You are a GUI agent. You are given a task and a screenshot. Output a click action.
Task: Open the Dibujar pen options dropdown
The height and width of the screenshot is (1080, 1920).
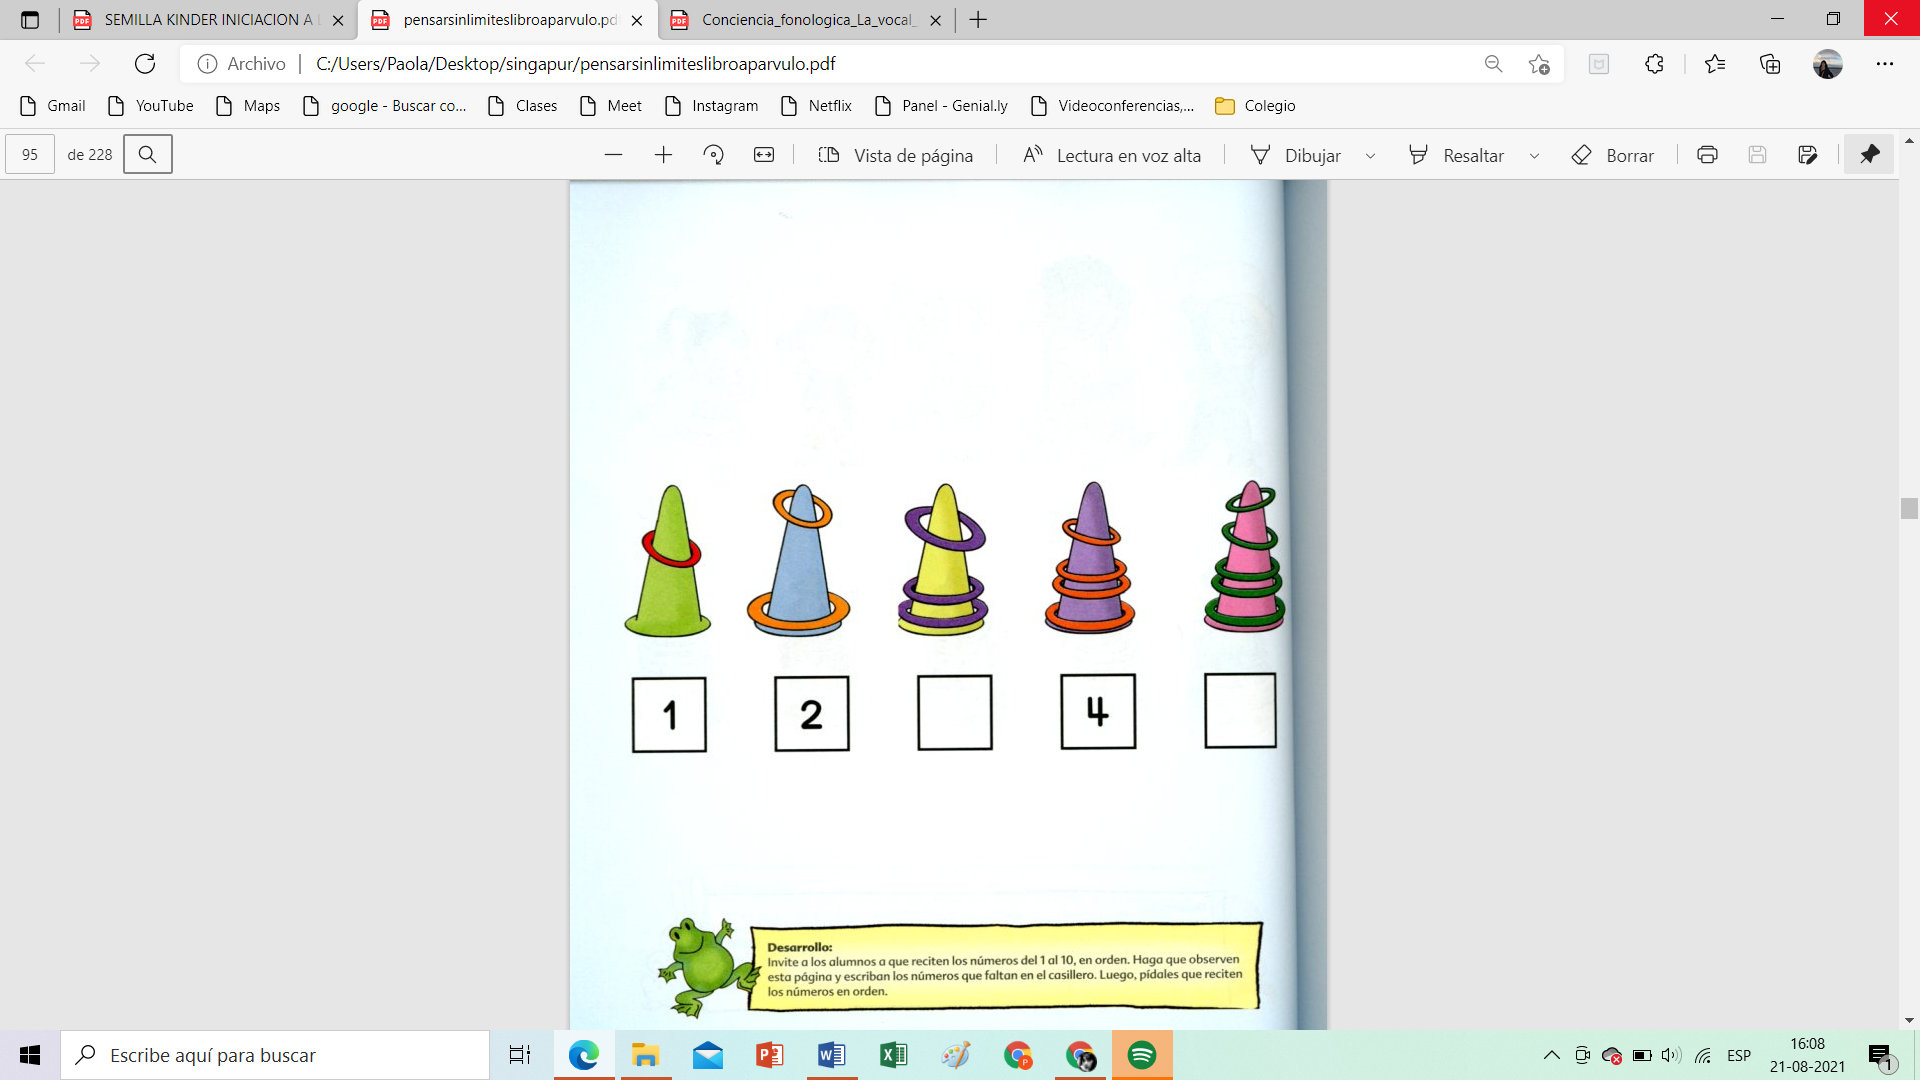point(1371,155)
